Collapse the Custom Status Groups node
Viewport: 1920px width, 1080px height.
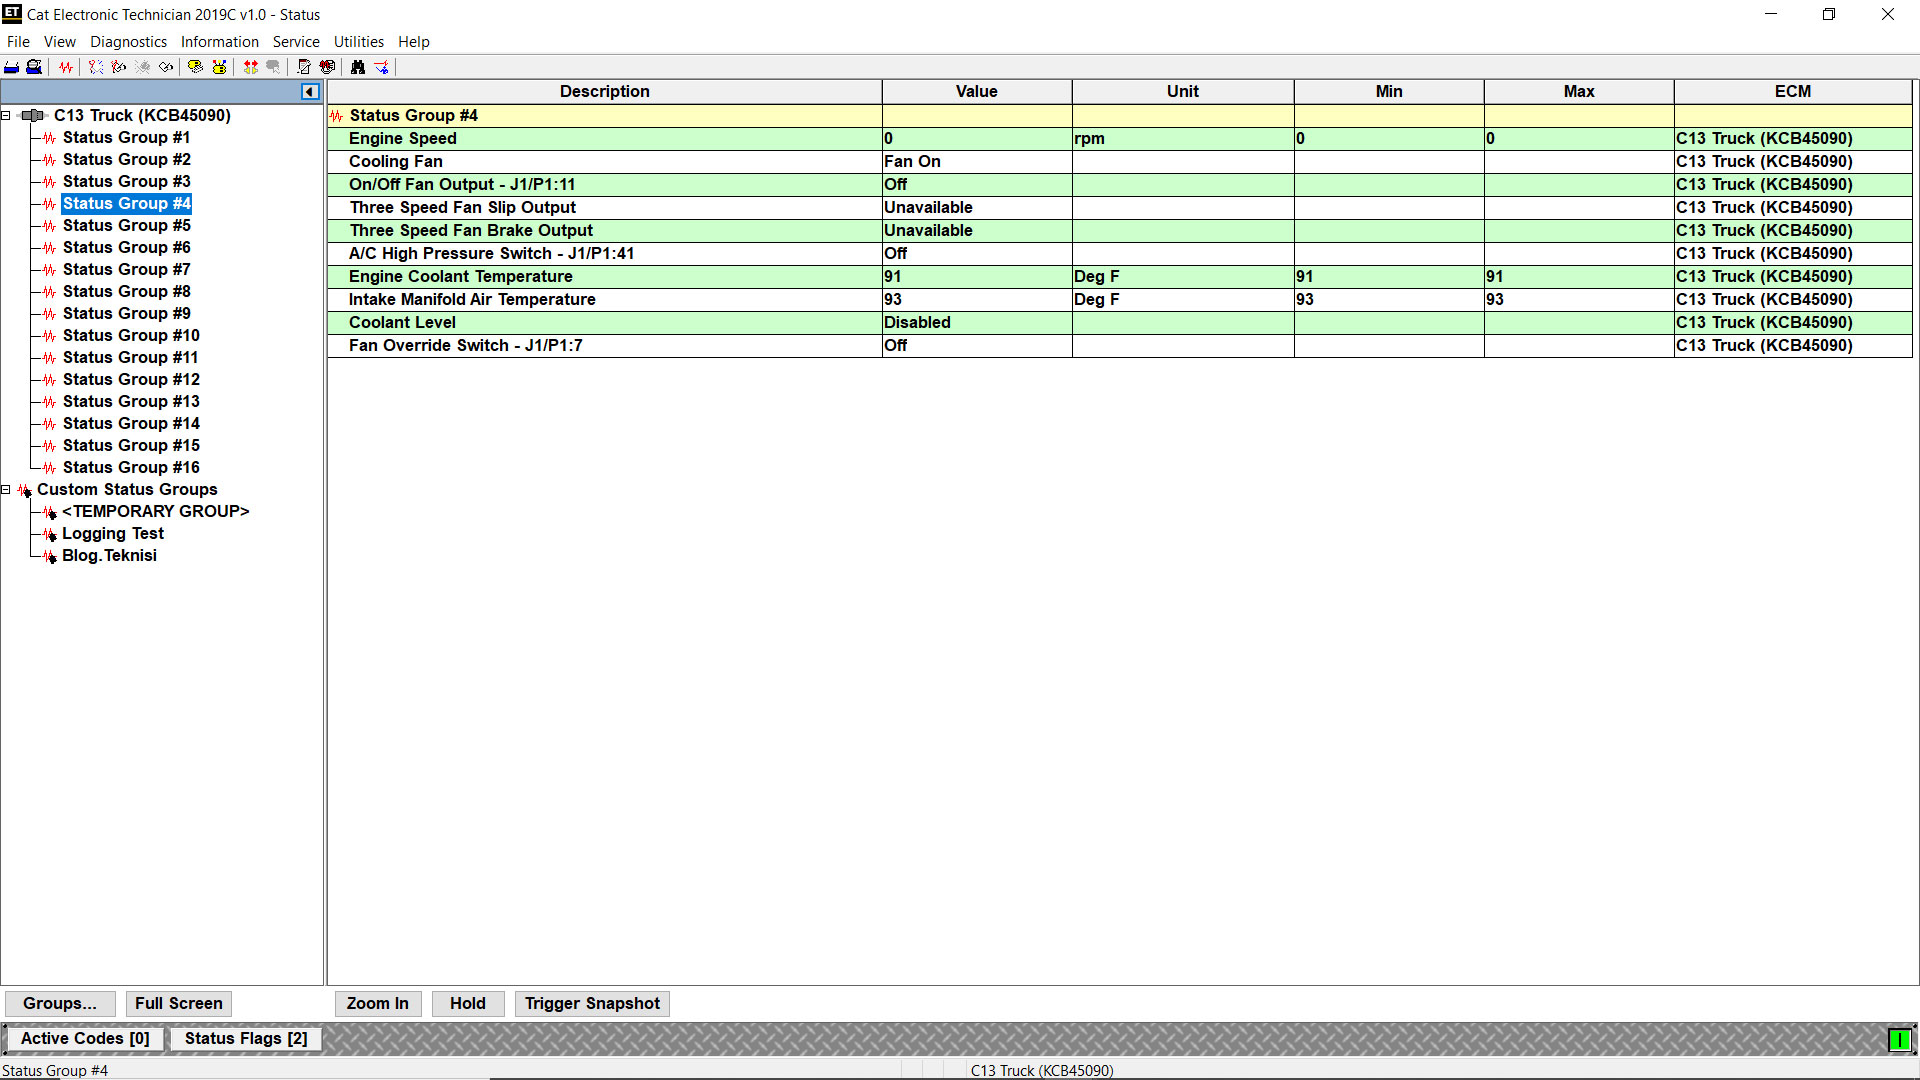(6, 490)
